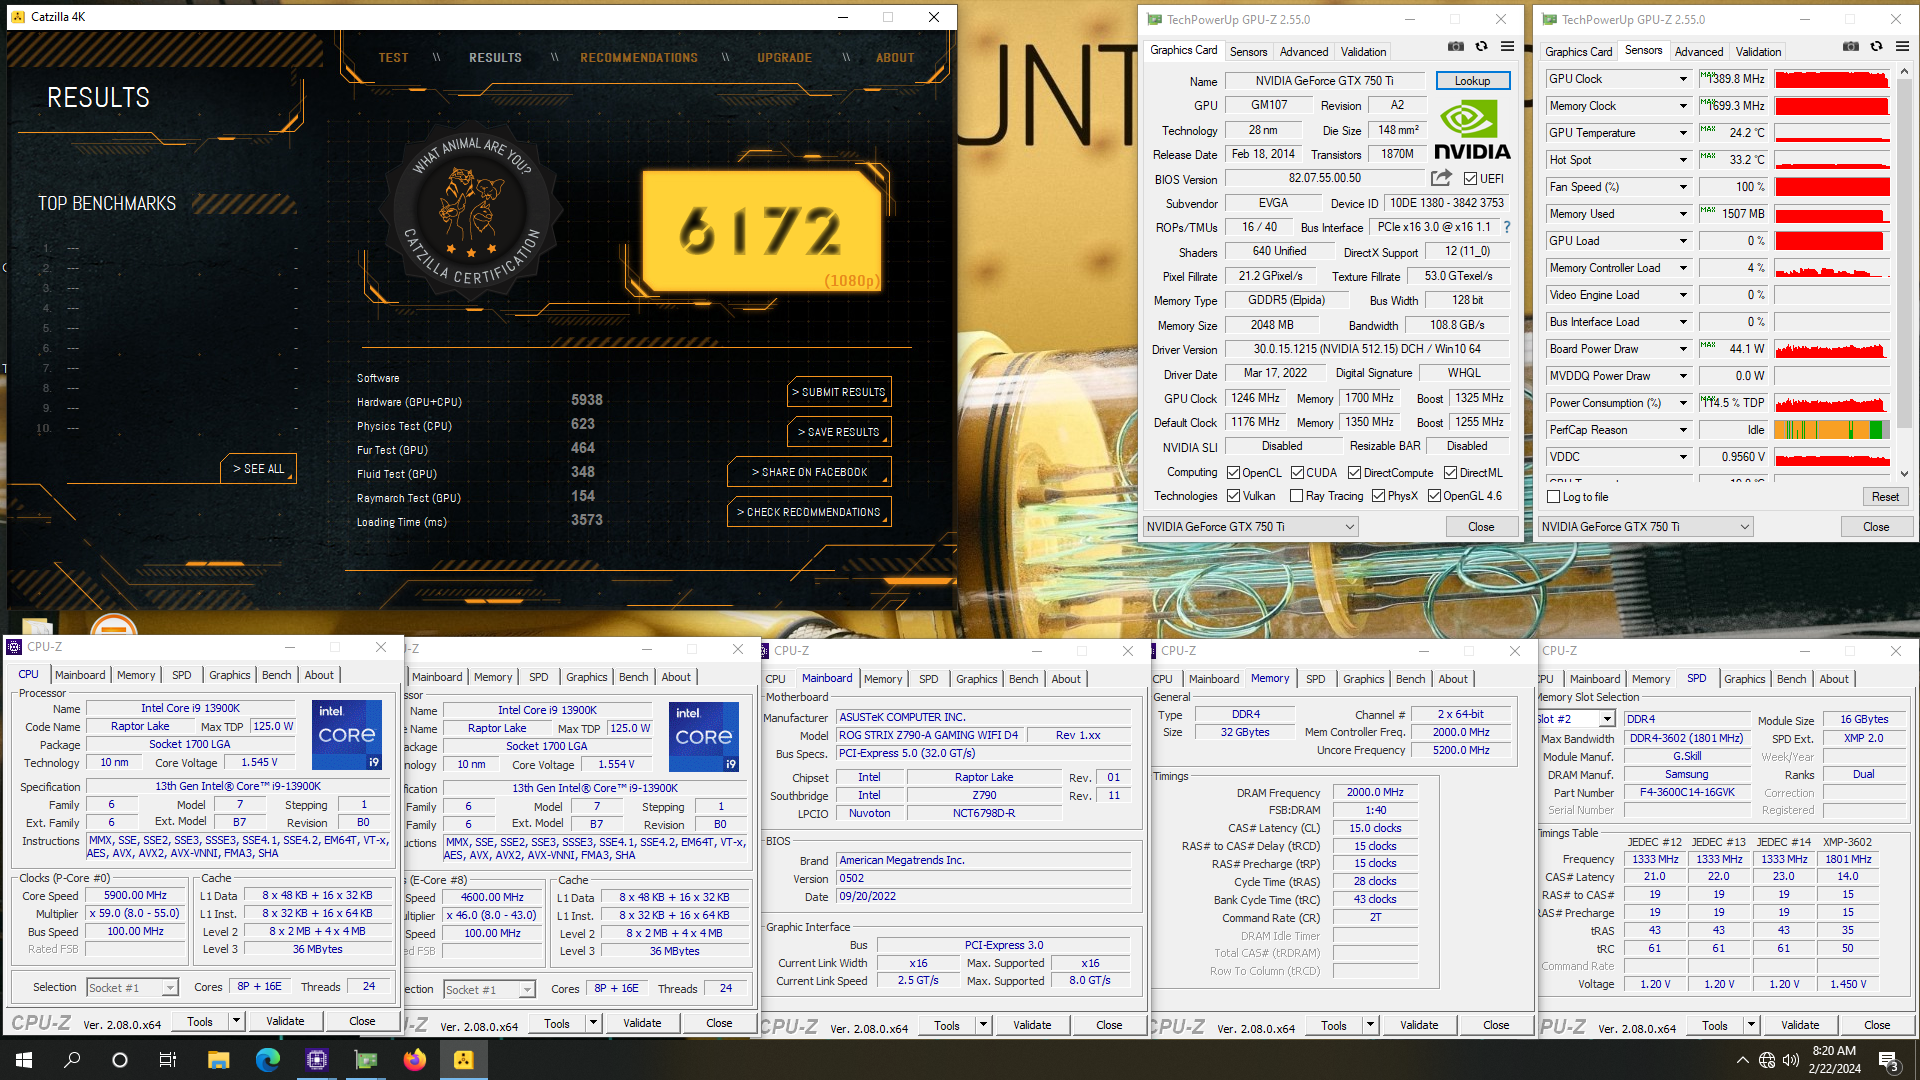Screen dimensions: 1920x1080
Task: Capture screenshot in GPU-Z Sensors window
Action: click(1851, 46)
